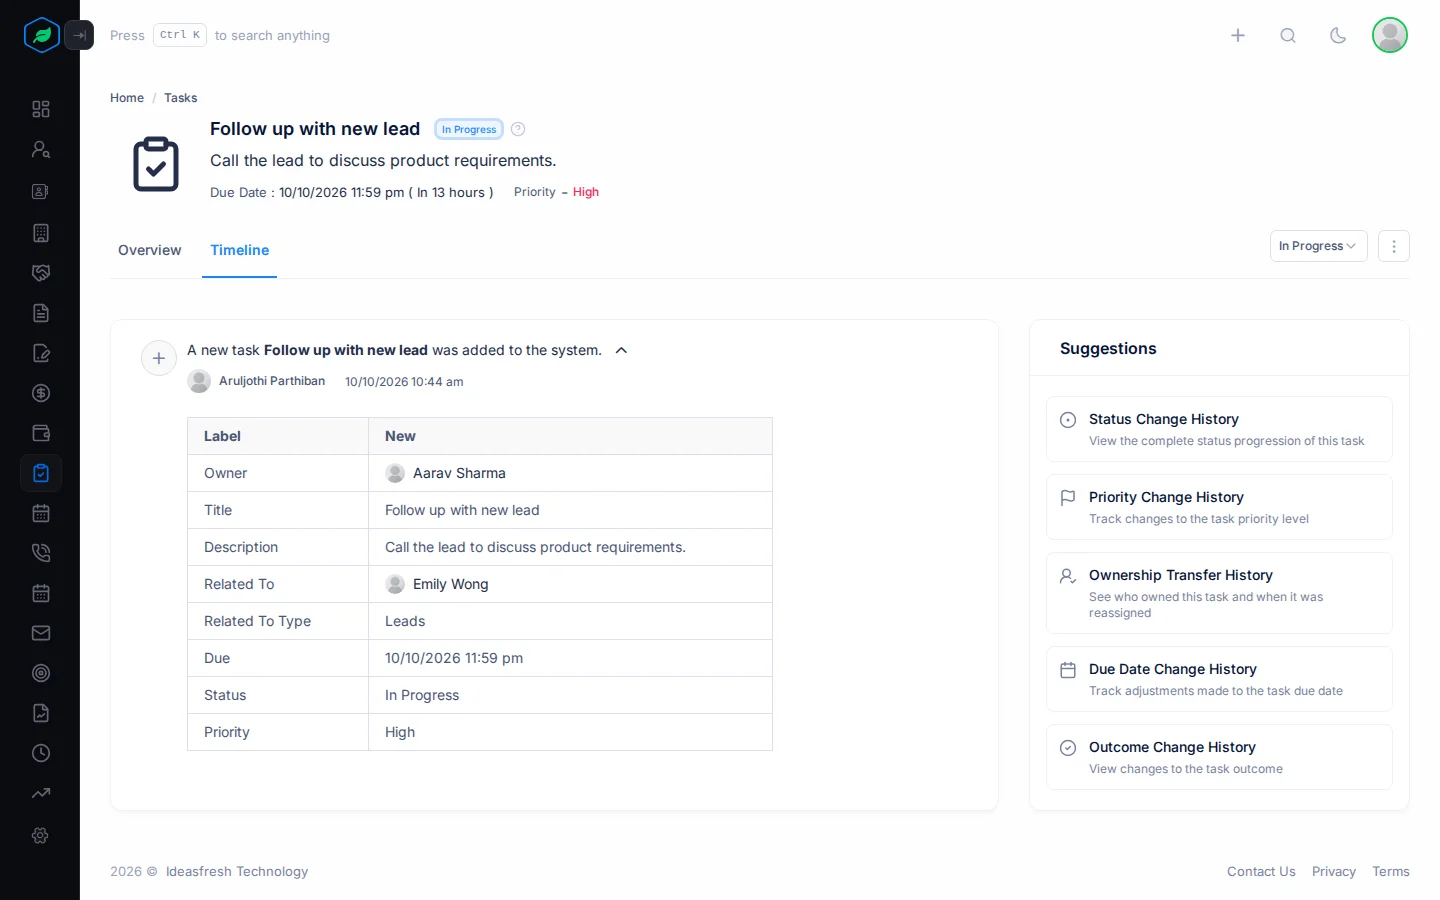1440x900 pixels.
Task: Click the Contact Us footer link
Action: (x=1261, y=872)
